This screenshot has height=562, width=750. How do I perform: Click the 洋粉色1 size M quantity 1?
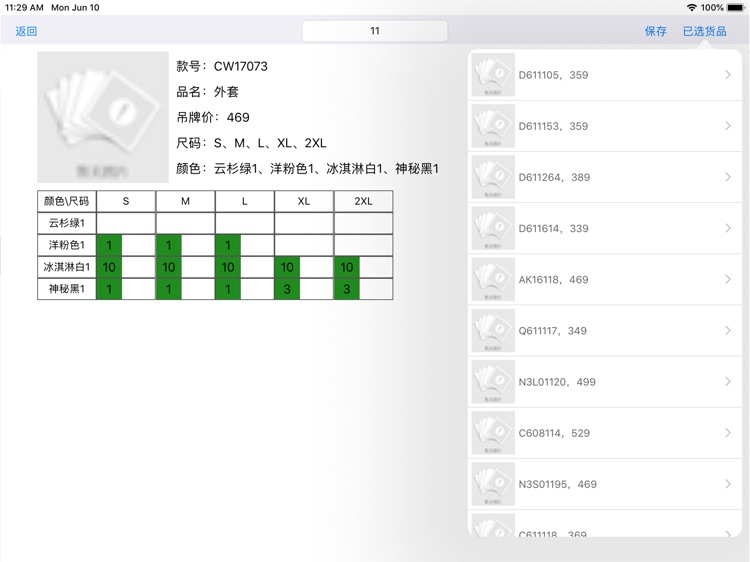[169, 245]
